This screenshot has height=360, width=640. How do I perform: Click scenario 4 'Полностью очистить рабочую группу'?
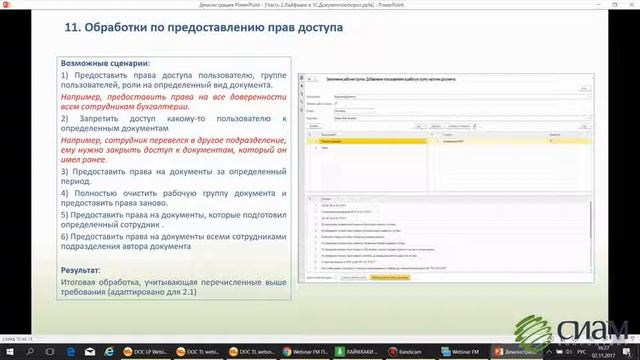173,198
